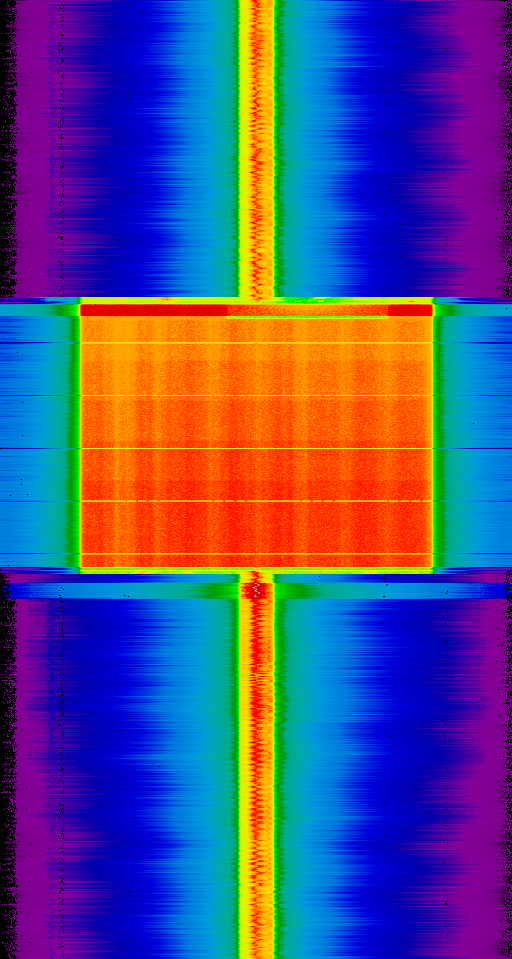The image size is (512, 959).
Task: Select the solid red stripe atop orange block
Action: [256, 310]
